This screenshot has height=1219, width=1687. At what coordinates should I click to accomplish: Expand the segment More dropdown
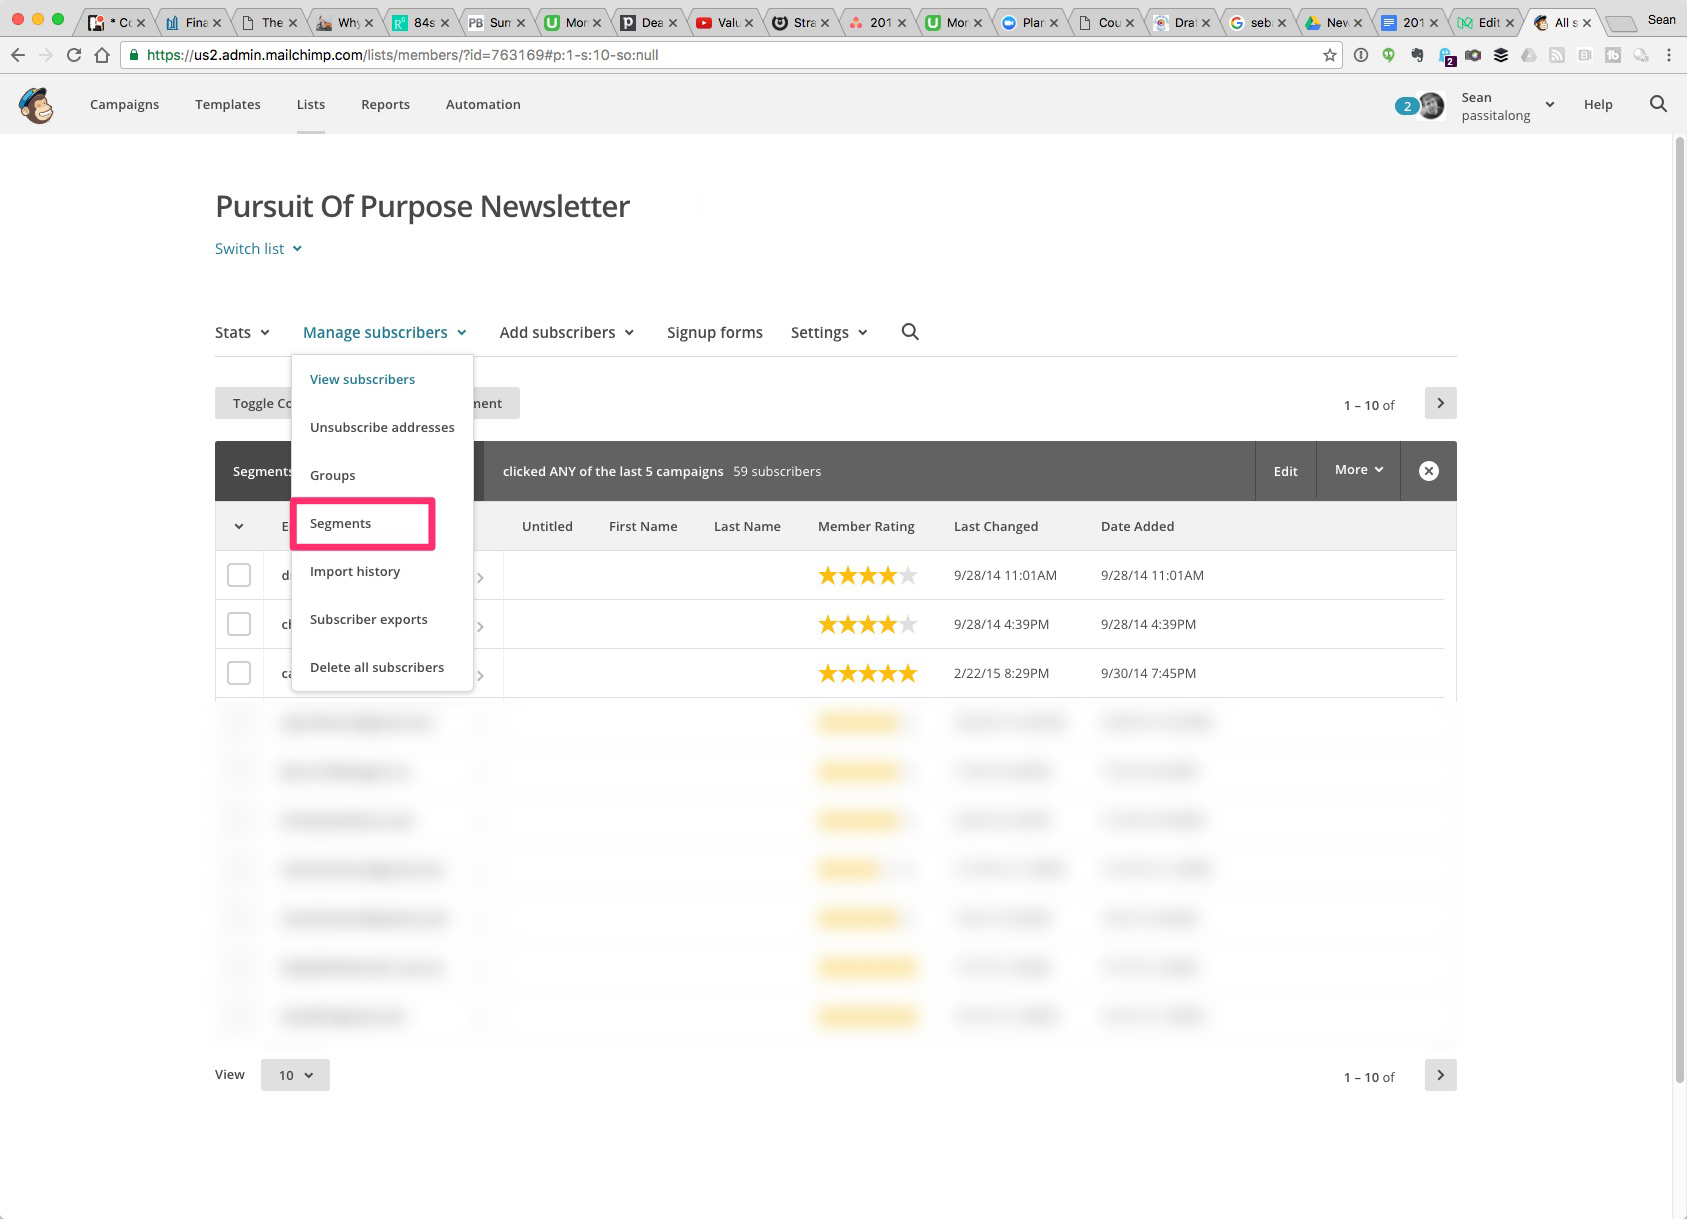1359,470
